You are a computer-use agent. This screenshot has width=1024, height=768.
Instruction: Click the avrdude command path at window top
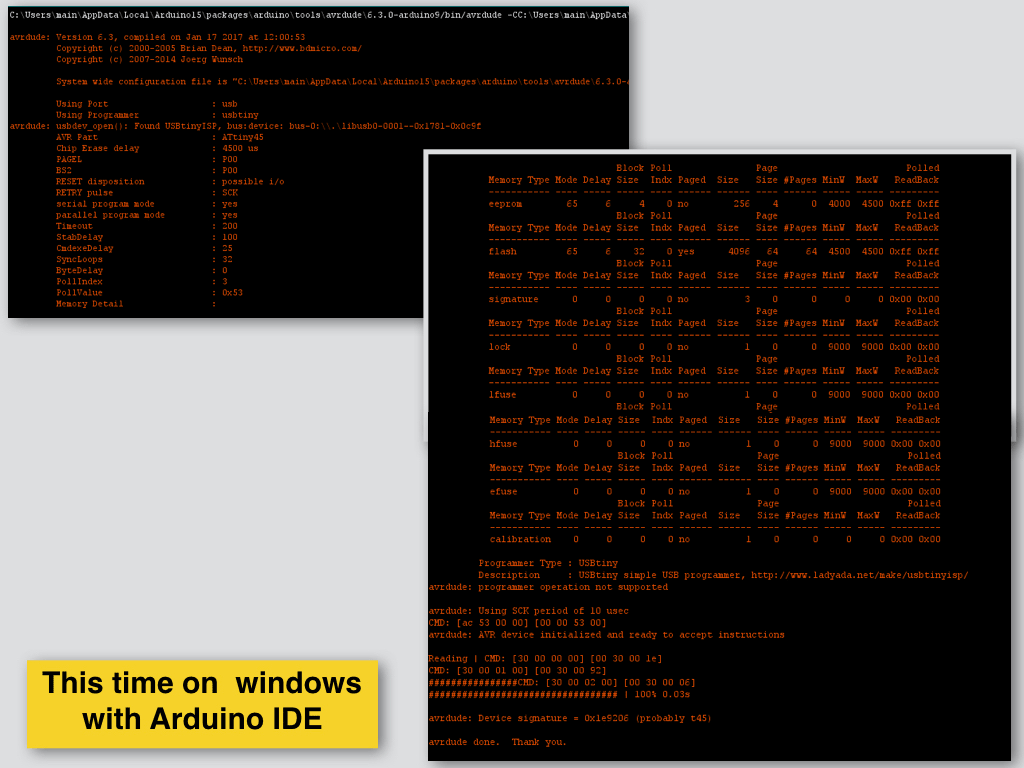[319, 15]
